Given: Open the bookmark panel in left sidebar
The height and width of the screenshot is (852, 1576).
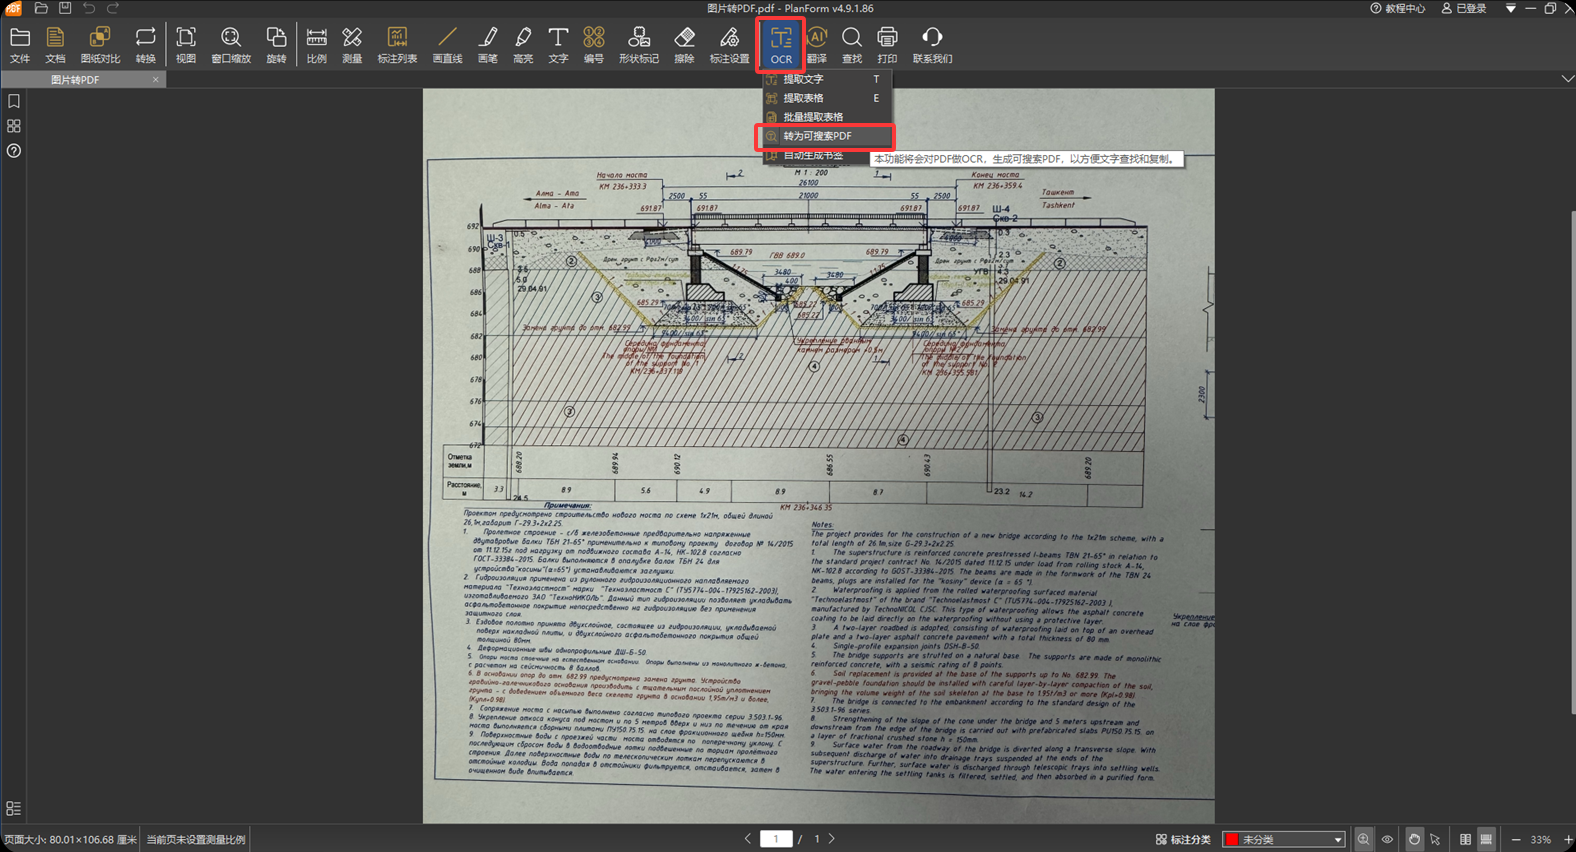Looking at the screenshot, I should tap(14, 101).
